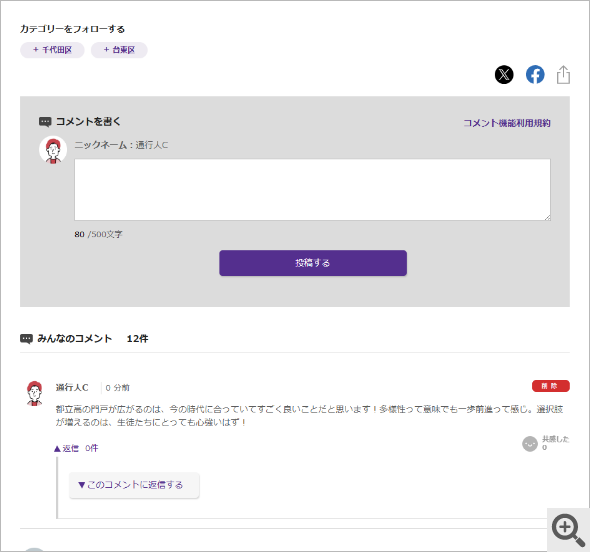
Task: Click the みんなのコメント speech bubble icon
Action: point(26,339)
